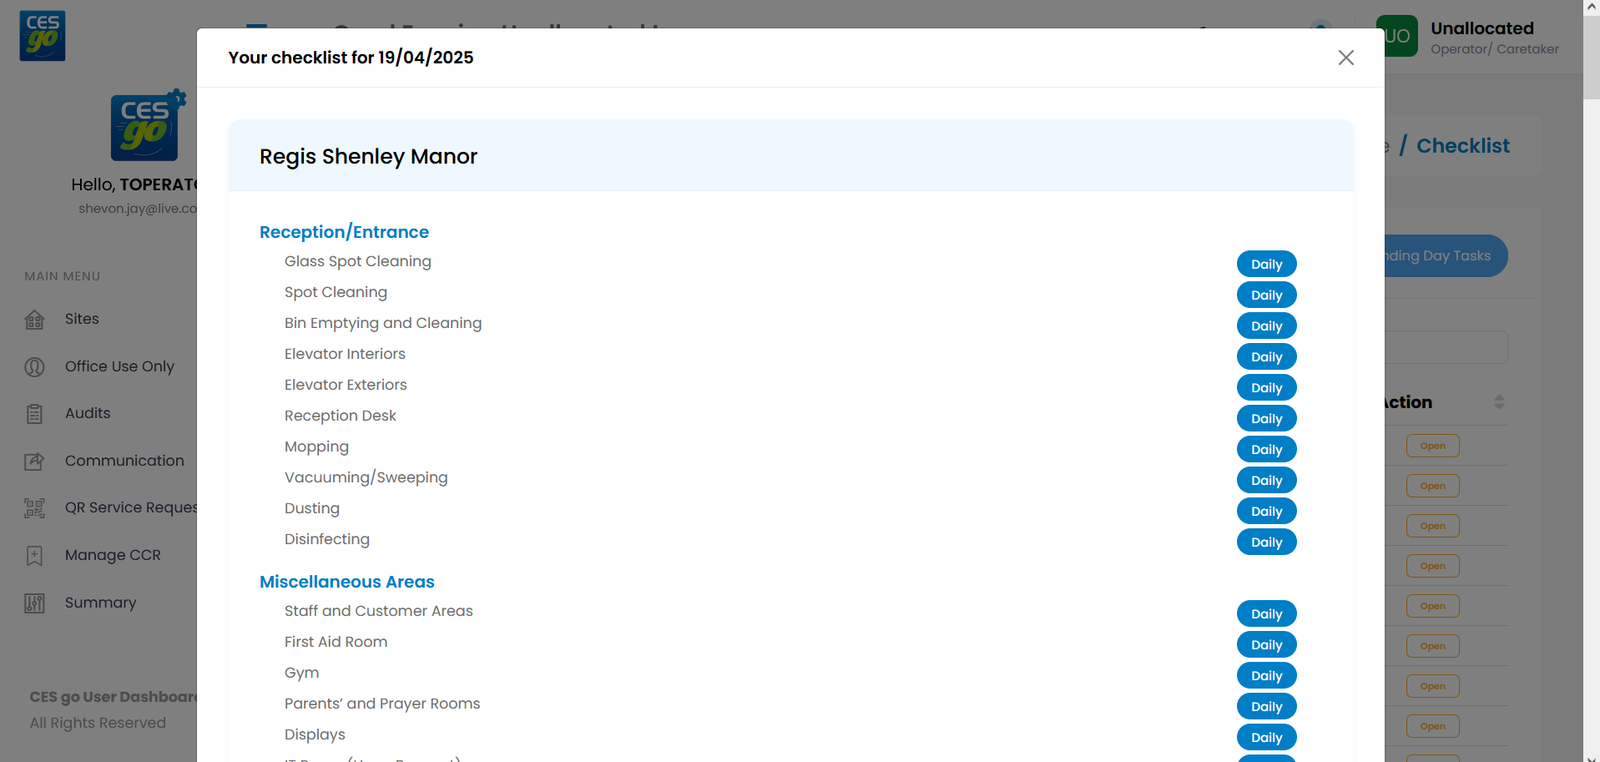
Task: Click Daily badge for Glass Spot Cleaning
Action: point(1266,264)
